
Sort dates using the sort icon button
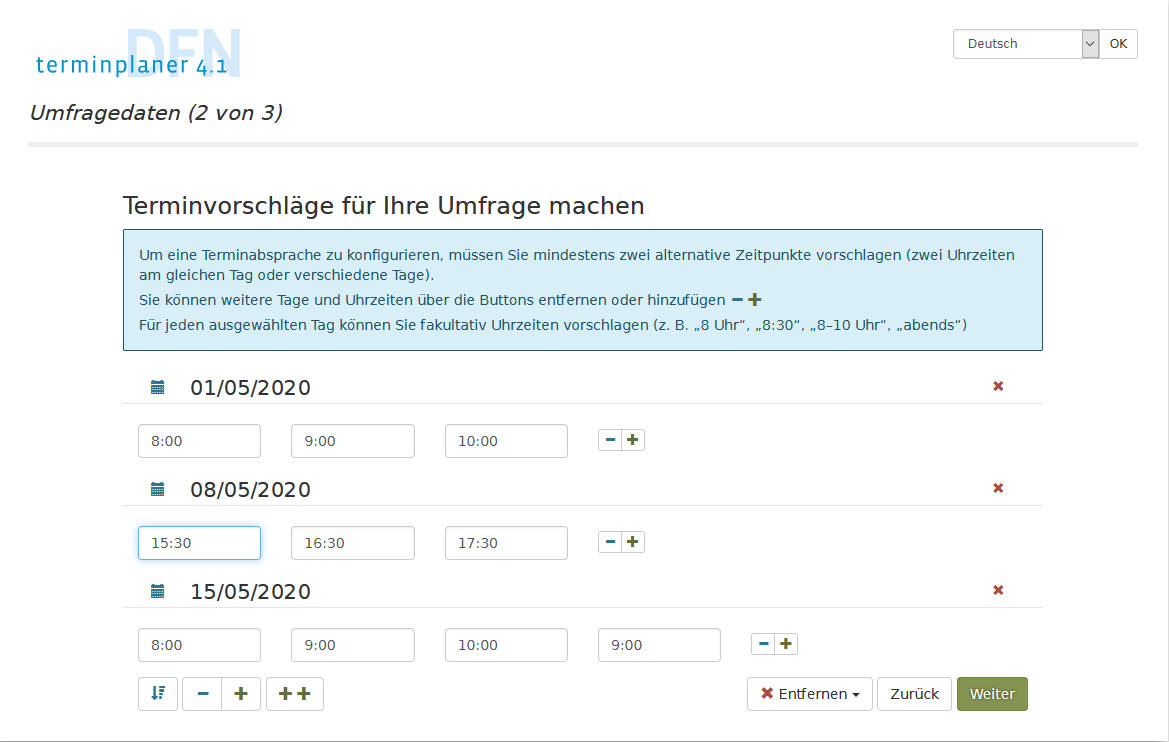[158, 694]
